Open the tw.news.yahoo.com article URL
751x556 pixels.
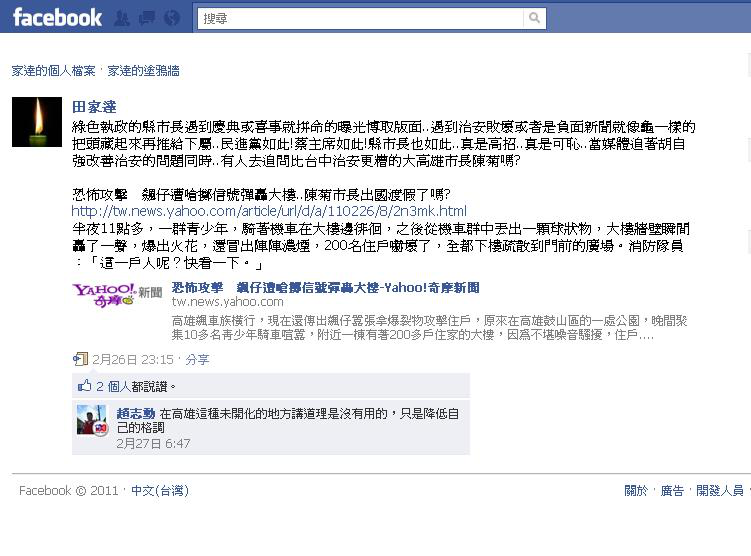click(x=269, y=211)
